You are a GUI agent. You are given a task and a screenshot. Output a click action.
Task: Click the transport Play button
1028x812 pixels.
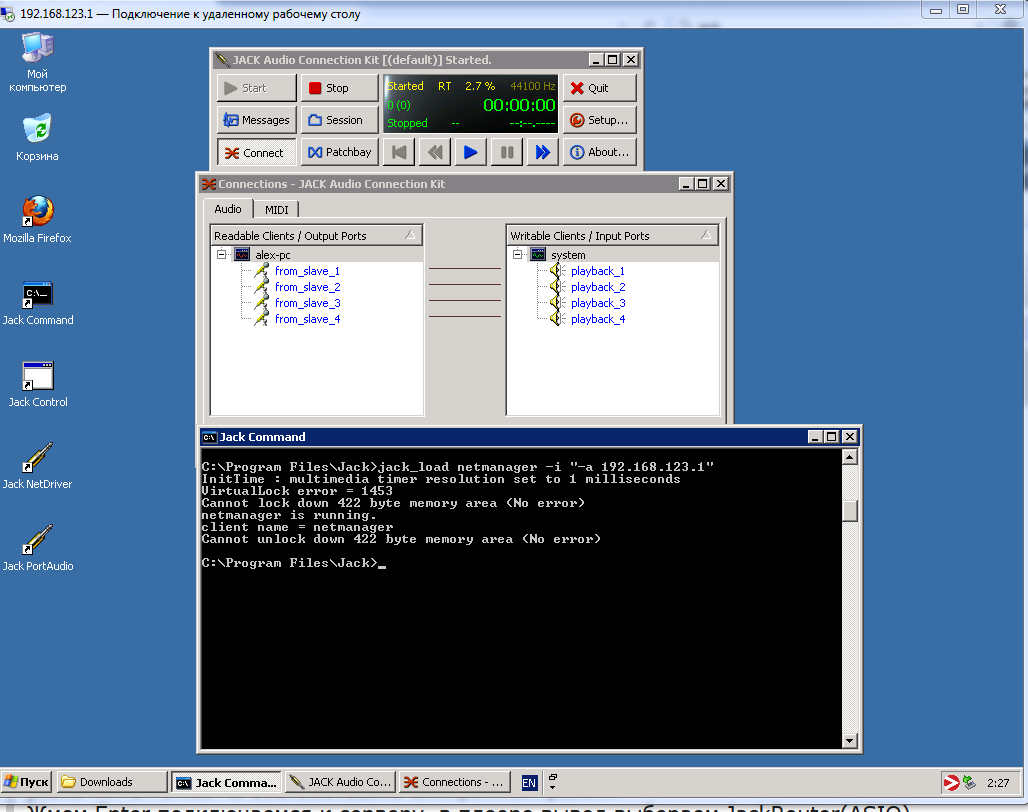pos(470,152)
